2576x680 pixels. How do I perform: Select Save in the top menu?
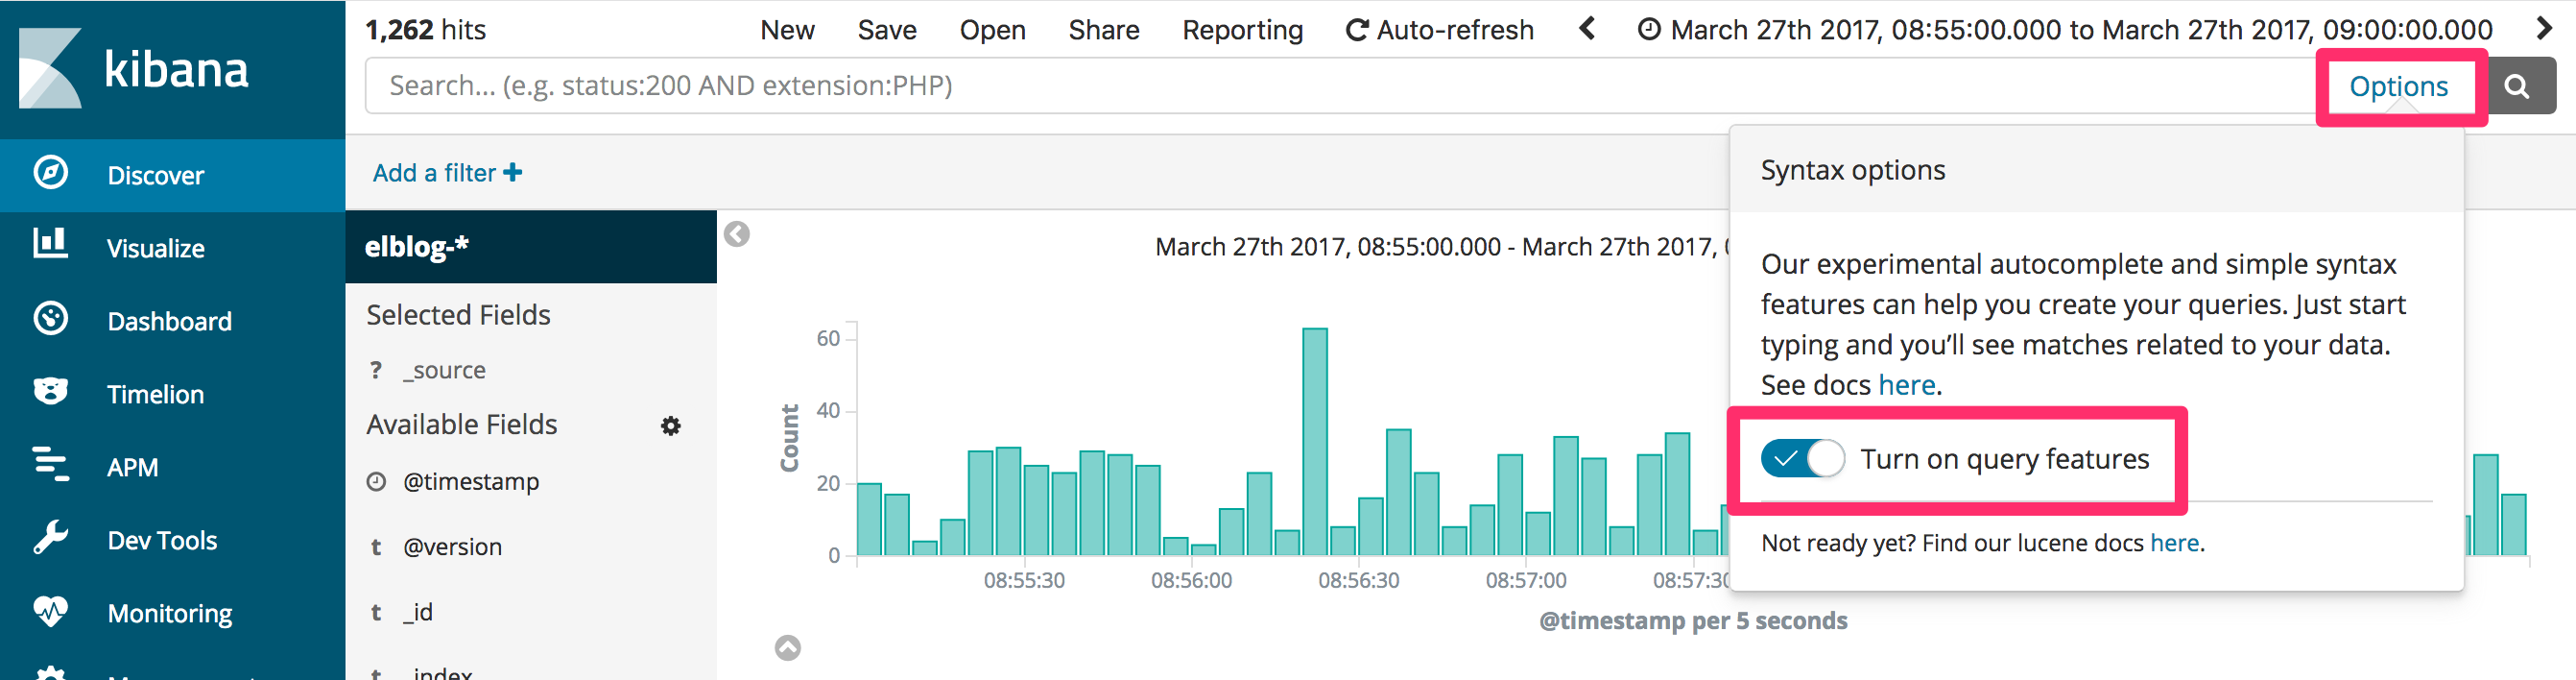tap(887, 30)
